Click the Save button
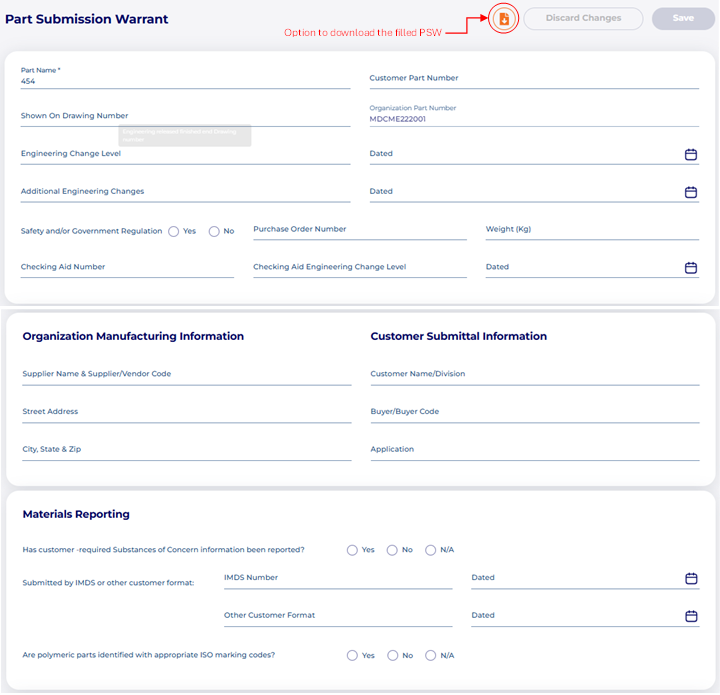Viewport: 720px width, 695px height. click(x=683, y=18)
